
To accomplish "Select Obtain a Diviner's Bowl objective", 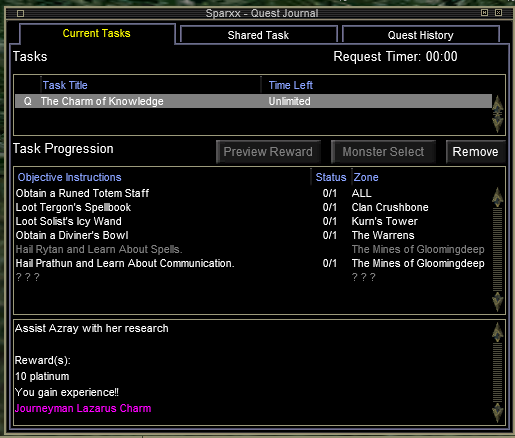I will 72,235.
